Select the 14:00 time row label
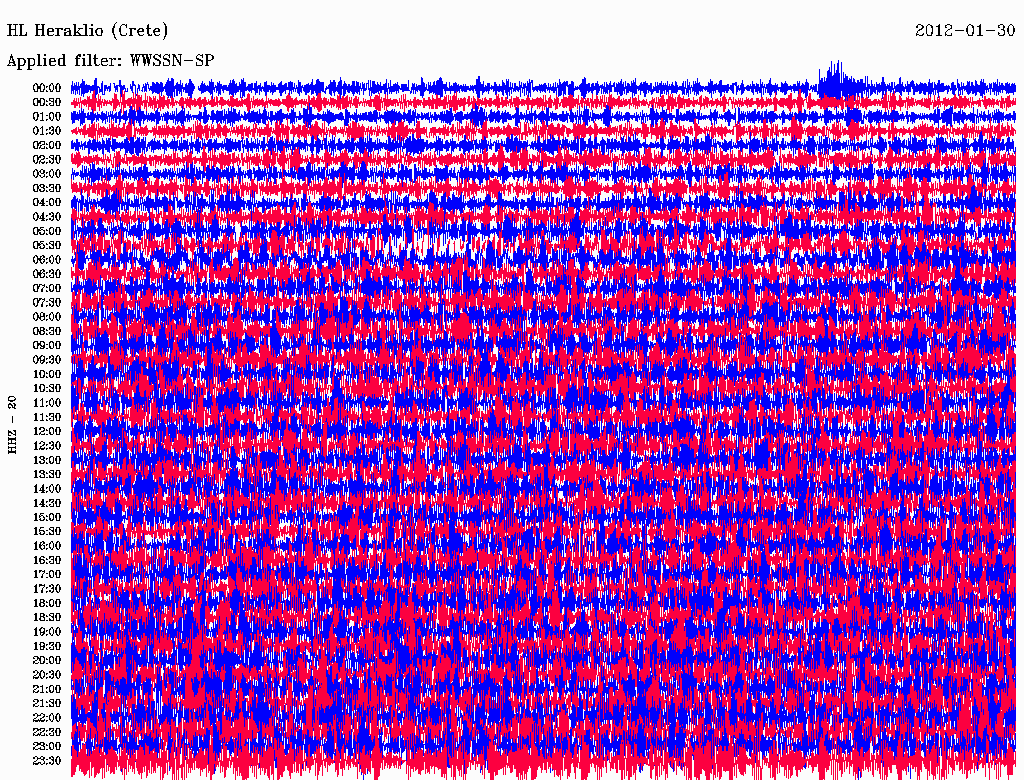1024x780 pixels. (x=47, y=489)
